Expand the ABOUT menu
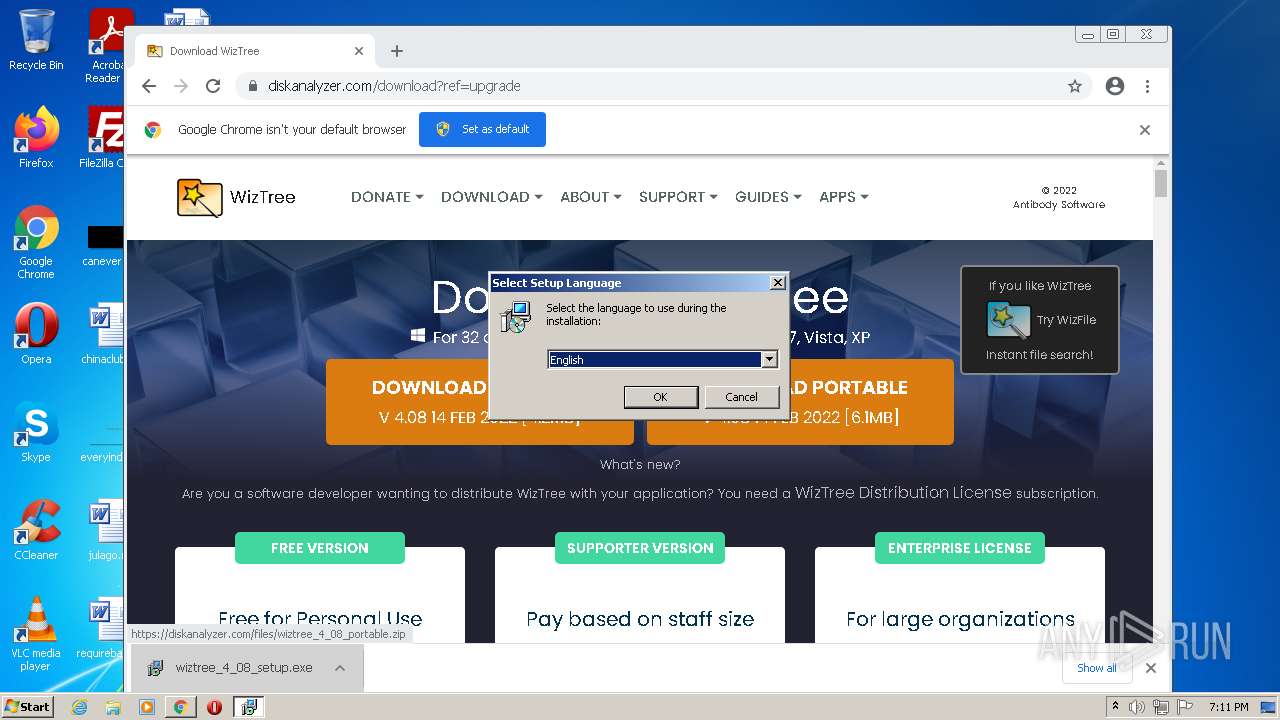Viewport: 1280px width, 720px height. pos(590,197)
